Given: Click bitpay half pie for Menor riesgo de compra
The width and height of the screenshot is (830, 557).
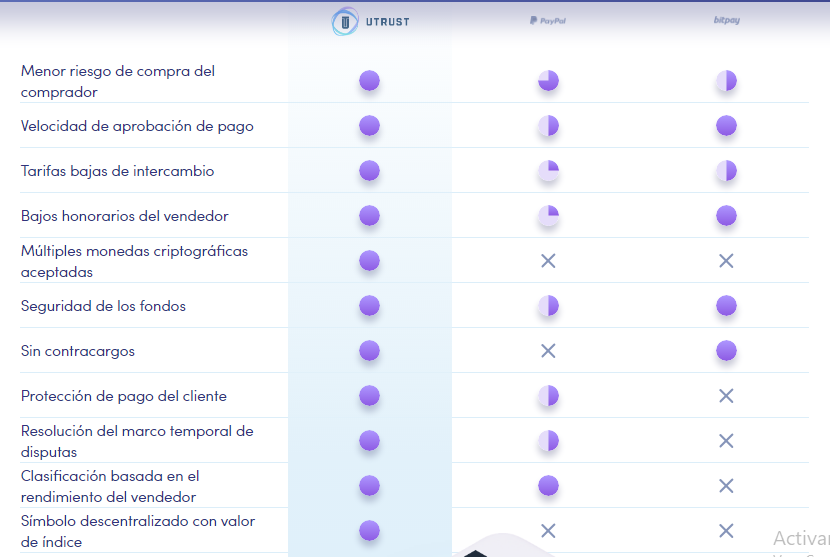Looking at the screenshot, I should (726, 80).
